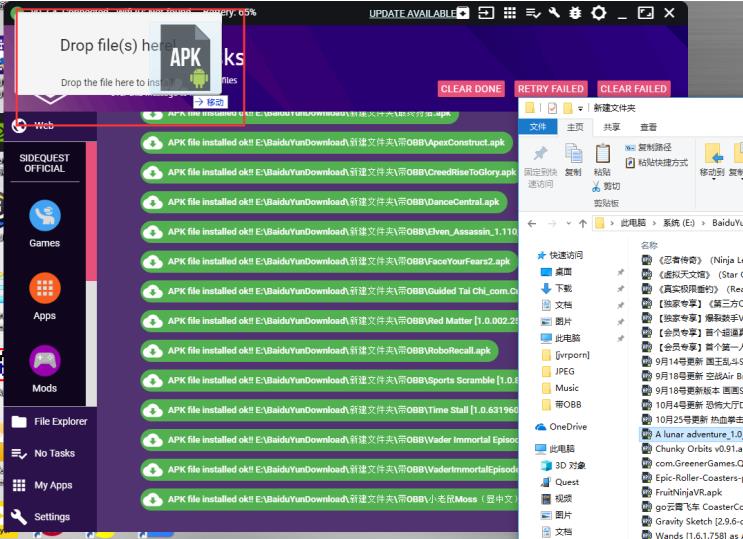Select 3D 对象 in Explorer navigation tree

(x=563, y=466)
